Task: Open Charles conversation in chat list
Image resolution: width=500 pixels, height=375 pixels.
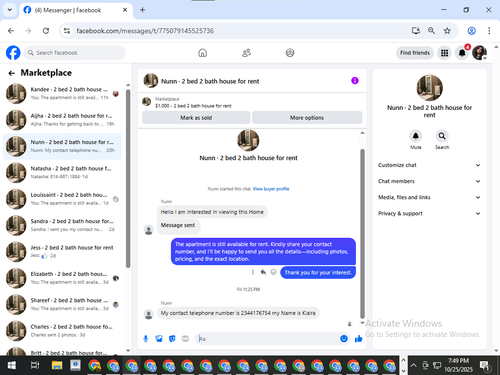Action: pyautogui.click(x=62, y=330)
